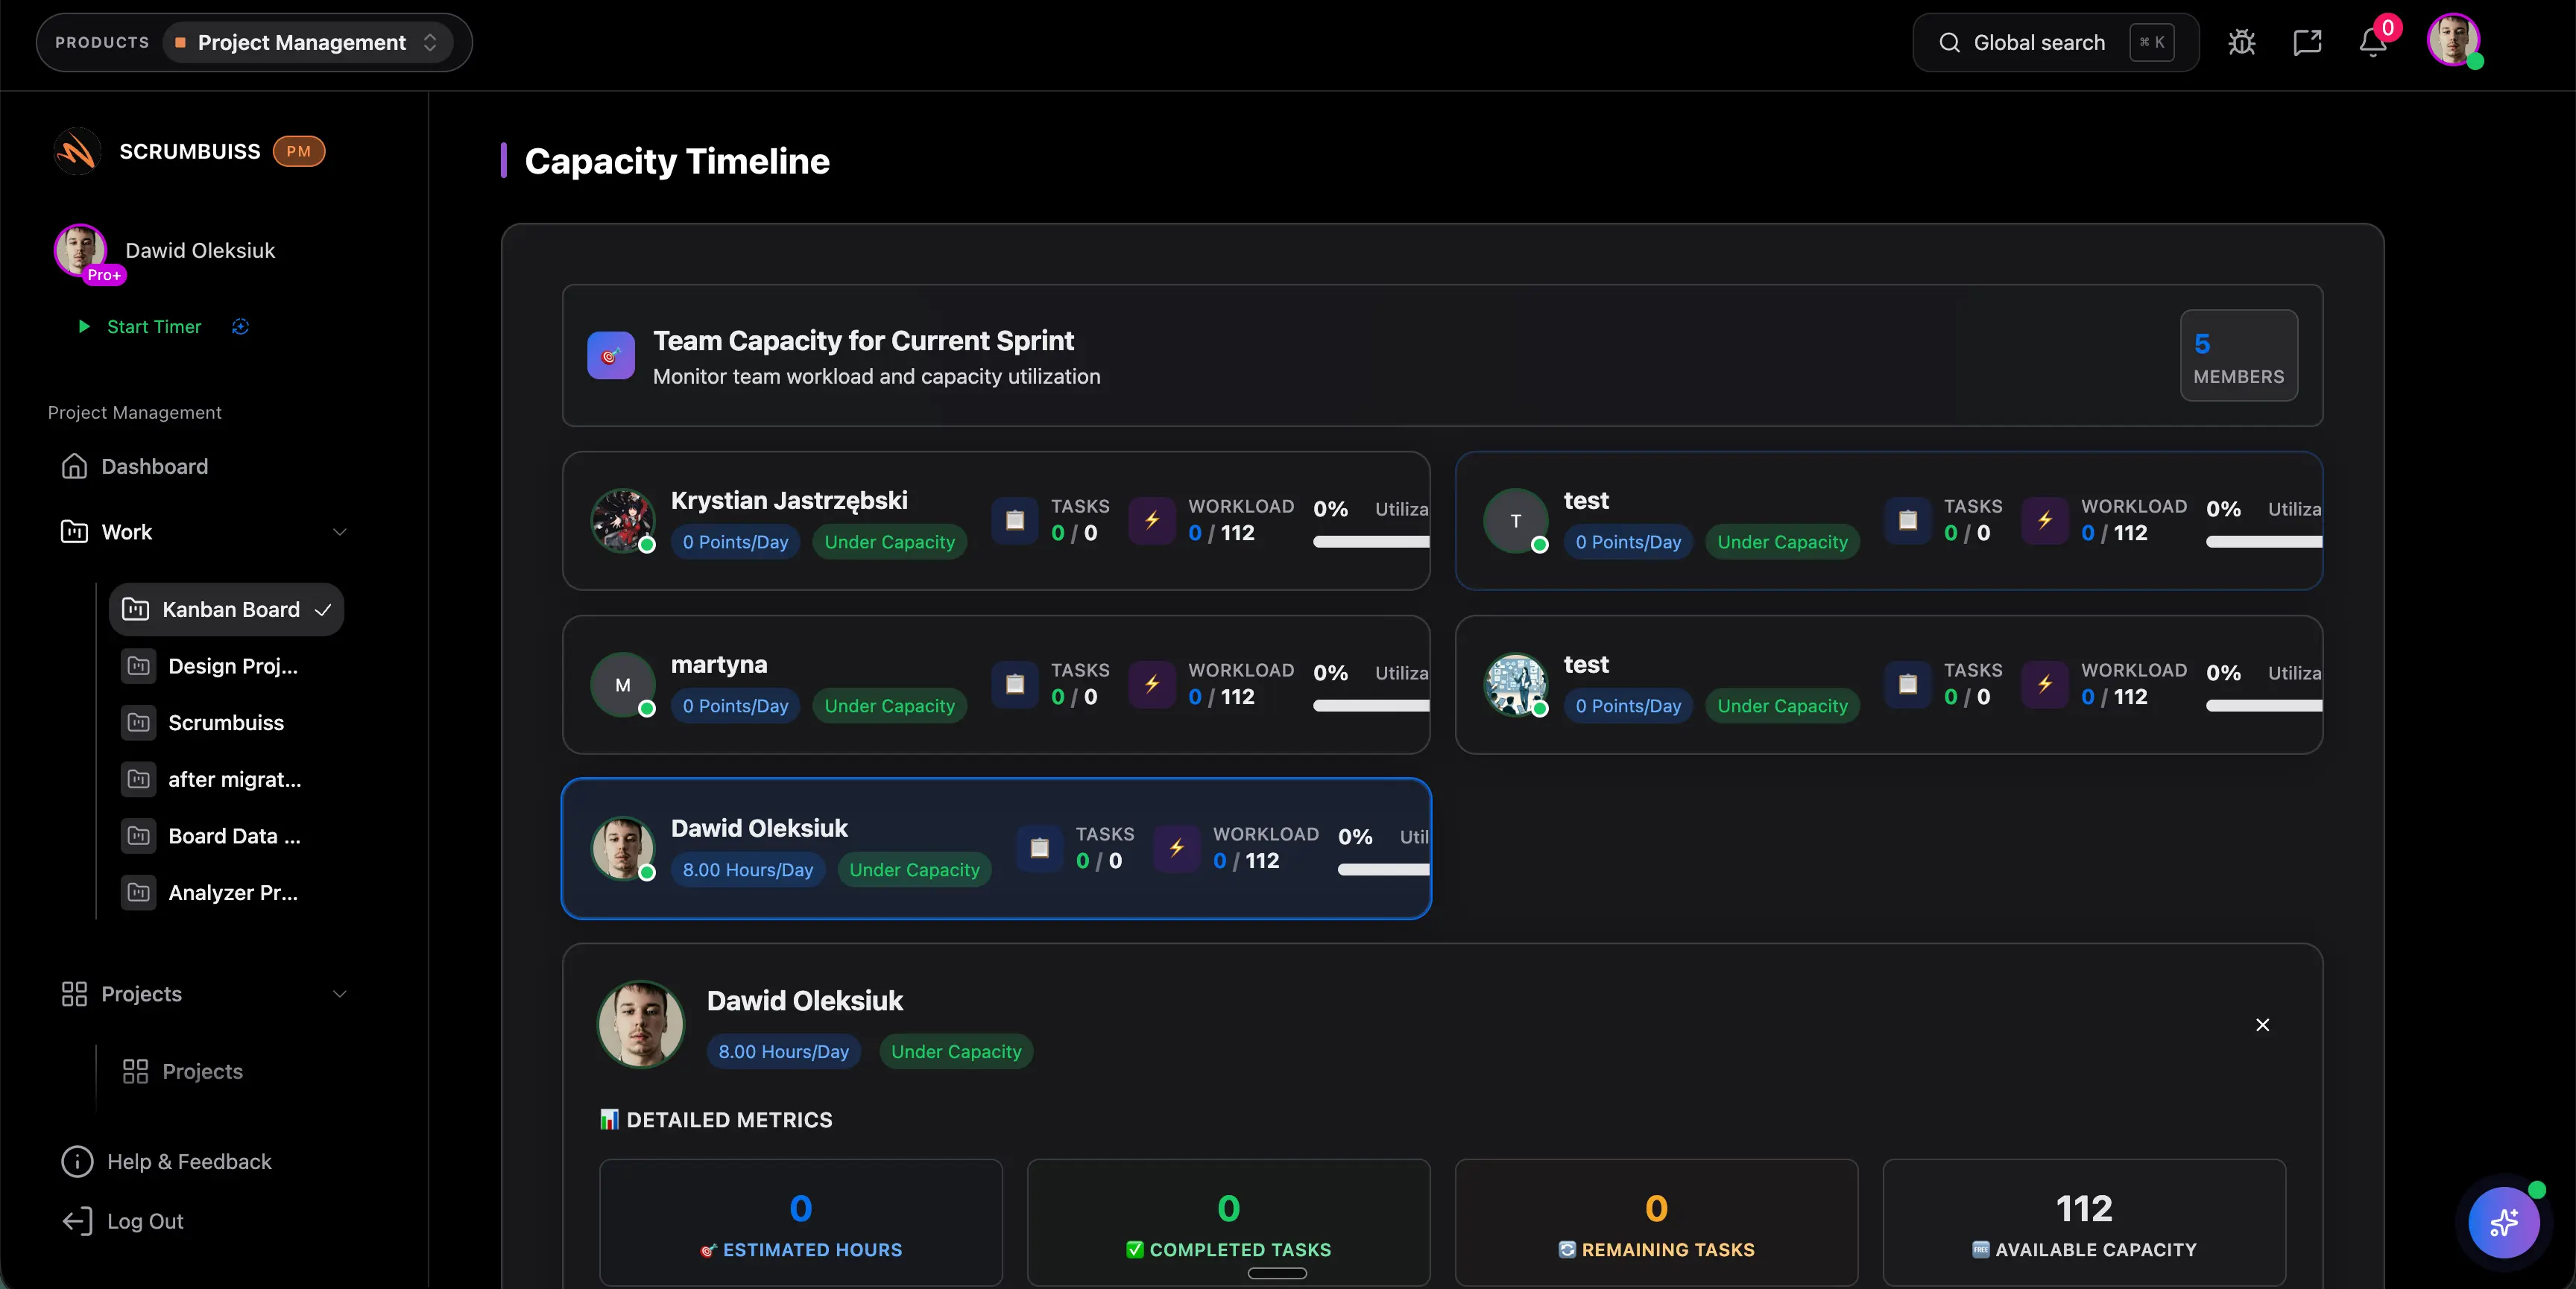Click the Start Timer link
The width and height of the screenshot is (2576, 1289).
pyautogui.click(x=153, y=326)
